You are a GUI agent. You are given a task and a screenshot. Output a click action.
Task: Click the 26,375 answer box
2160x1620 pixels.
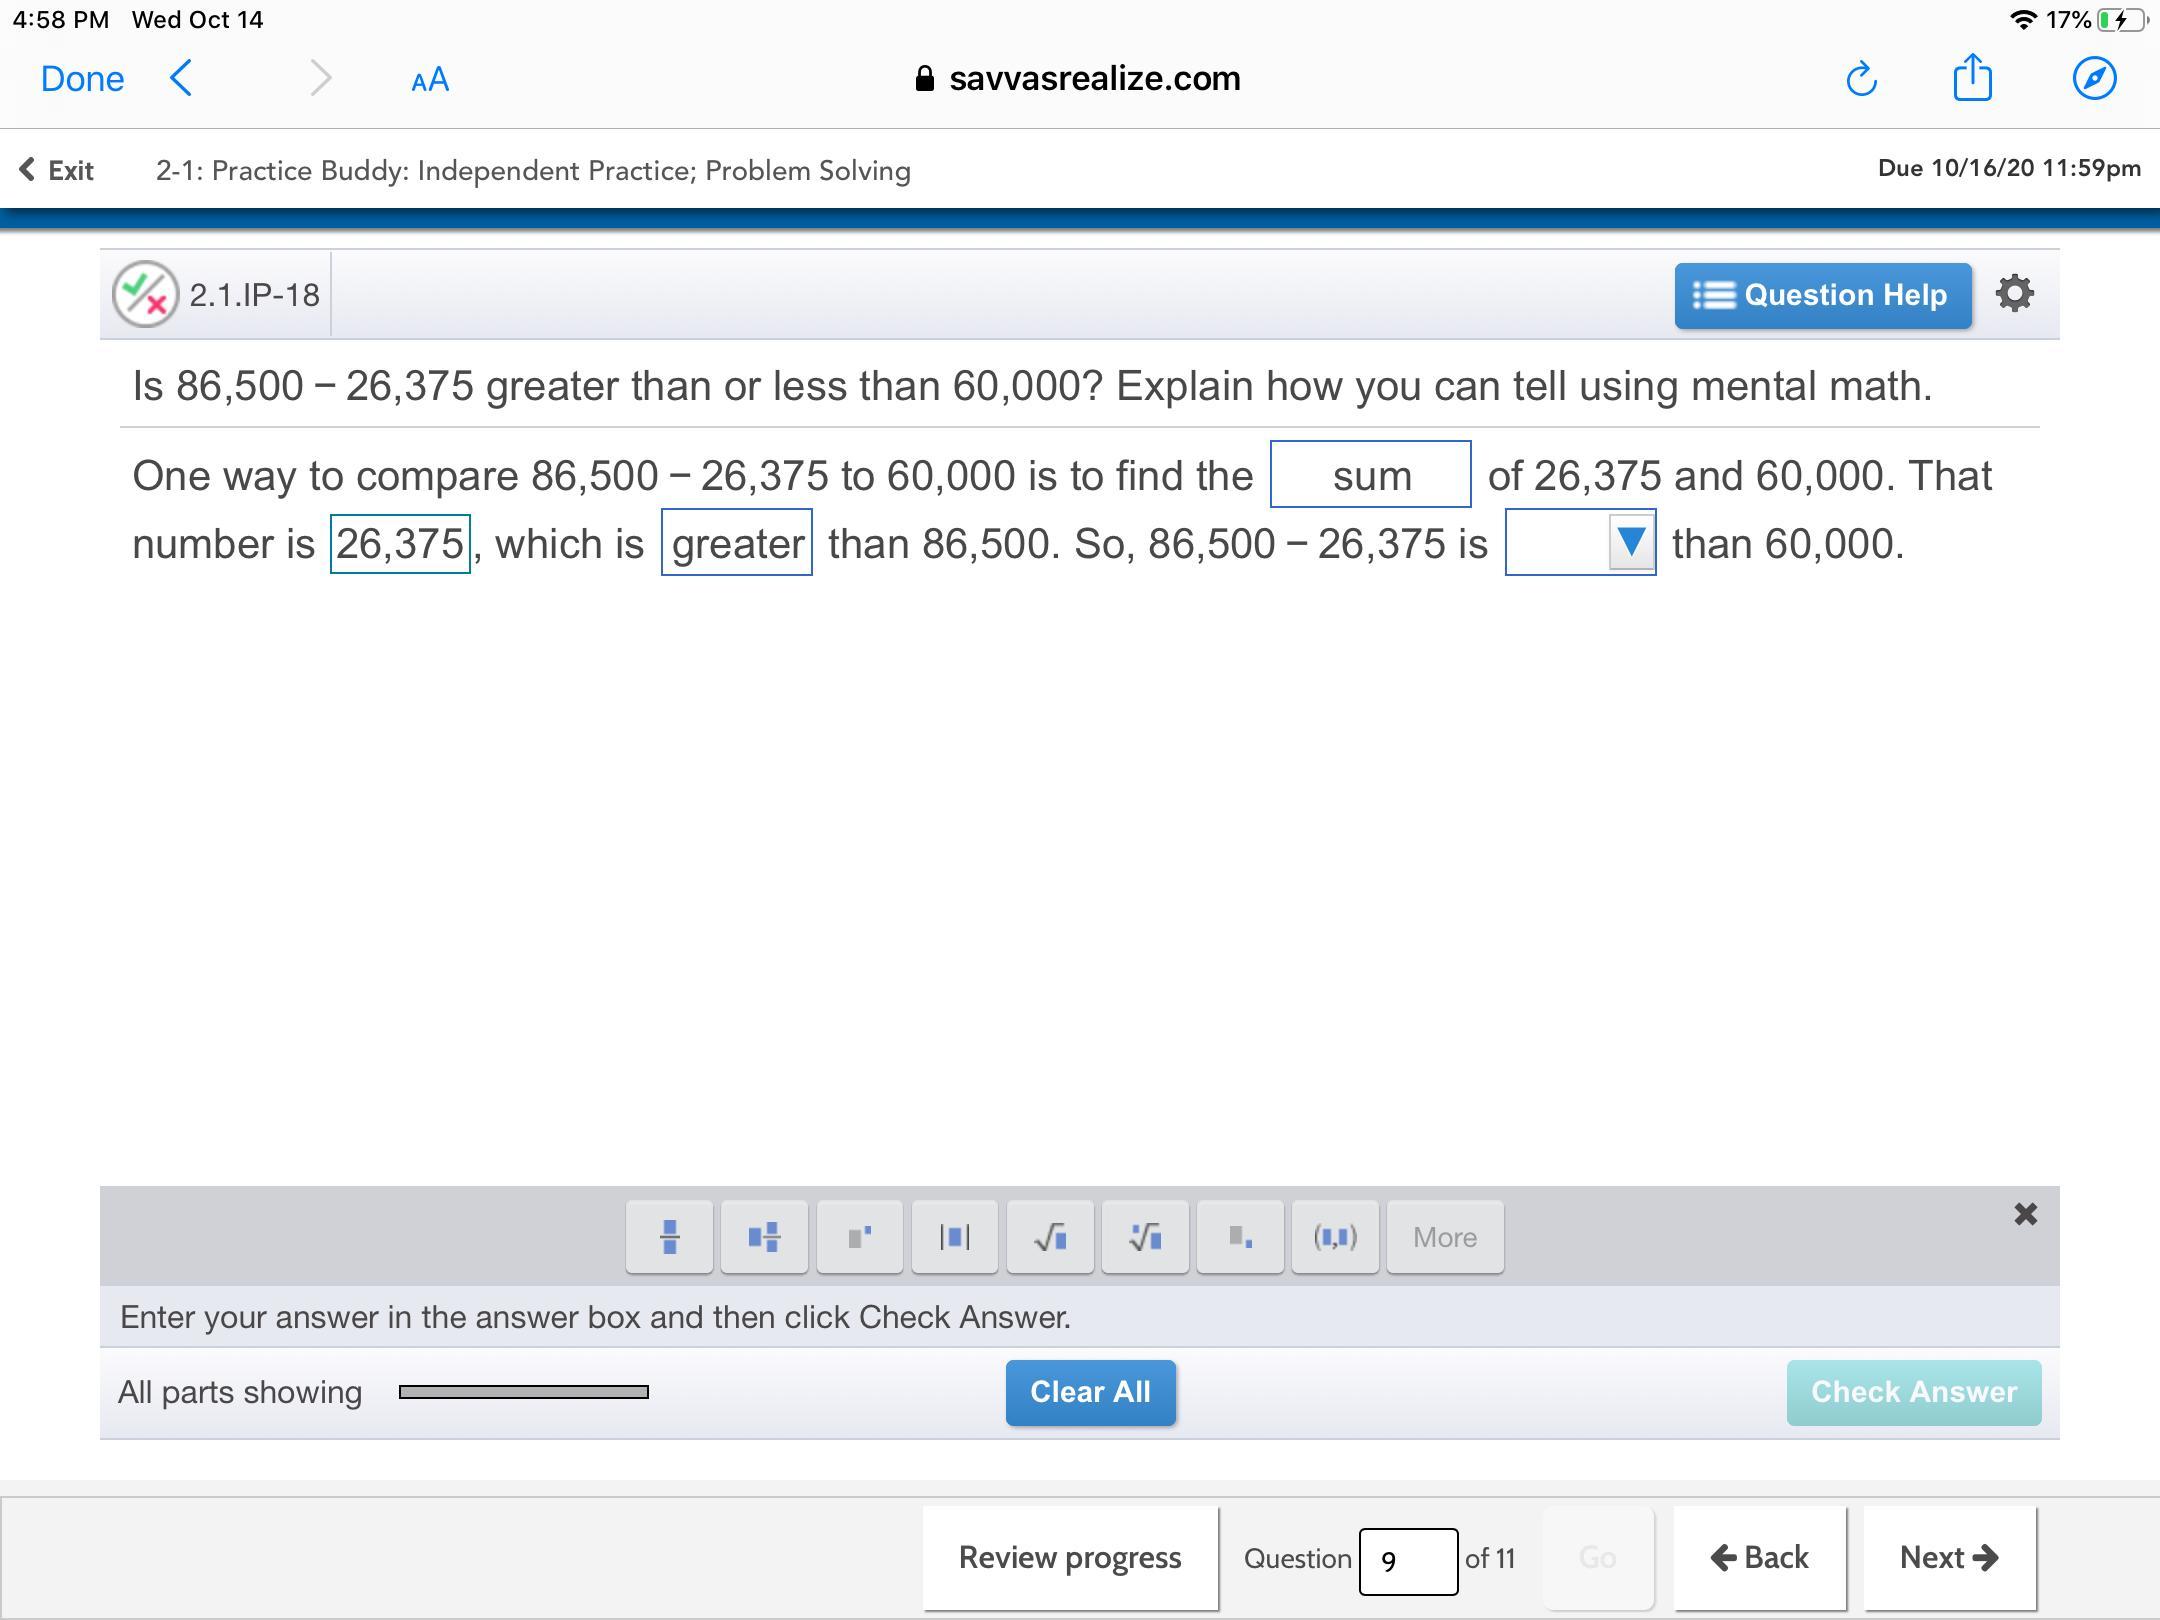[x=400, y=544]
